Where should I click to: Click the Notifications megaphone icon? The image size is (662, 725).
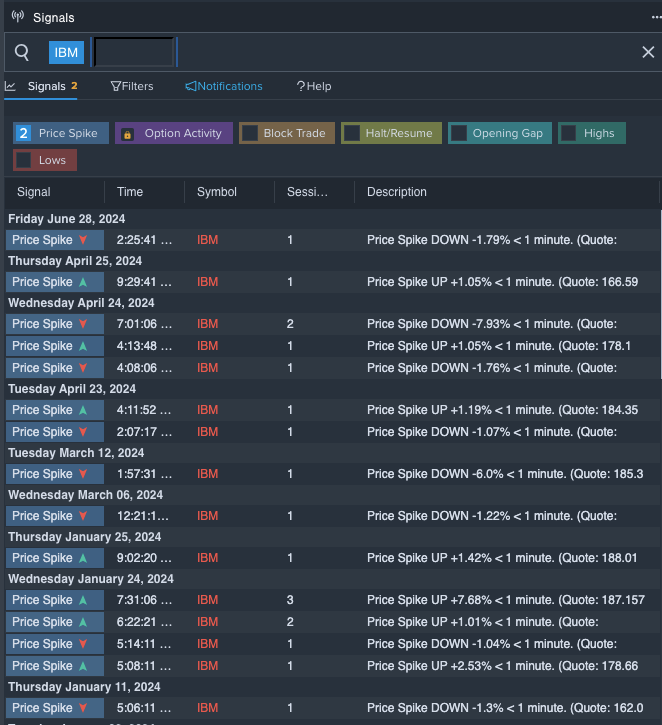pyautogui.click(x=191, y=87)
